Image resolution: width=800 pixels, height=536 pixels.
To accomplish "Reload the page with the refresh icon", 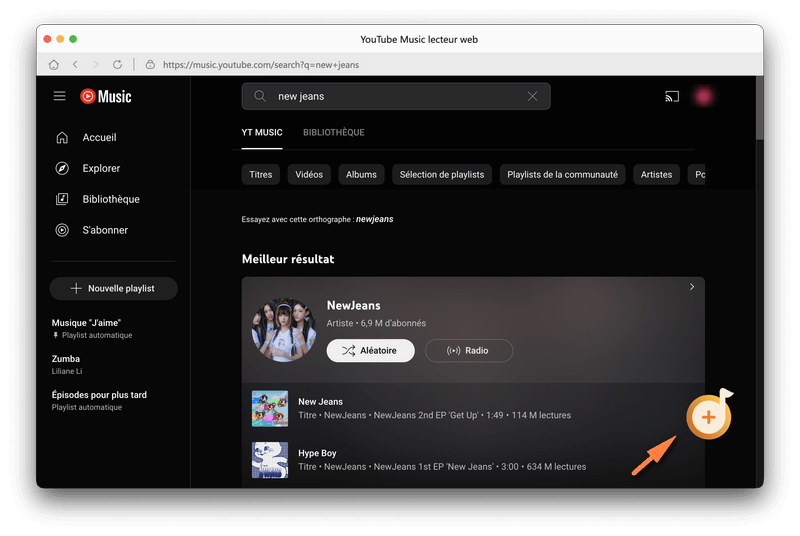I will tap(117, 64).
